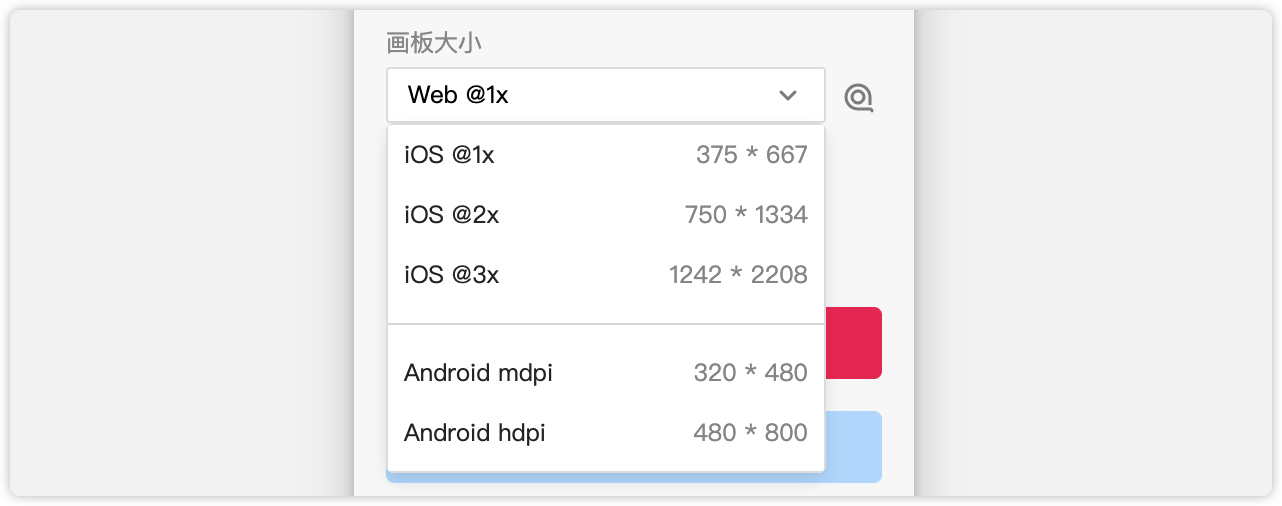1282x506 pixels.
Task: Dismiss the dropdown by clicking the left gray area
Action: (x=182, y=253)
